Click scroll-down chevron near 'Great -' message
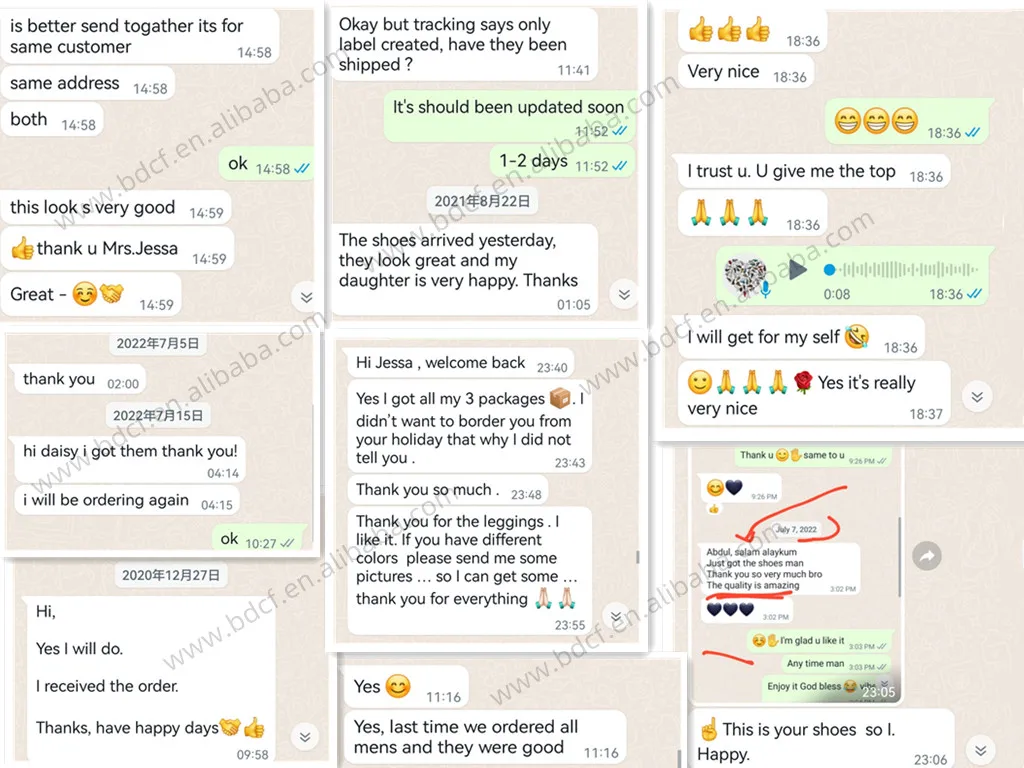1024x768 pixels. tap(306, 297)
